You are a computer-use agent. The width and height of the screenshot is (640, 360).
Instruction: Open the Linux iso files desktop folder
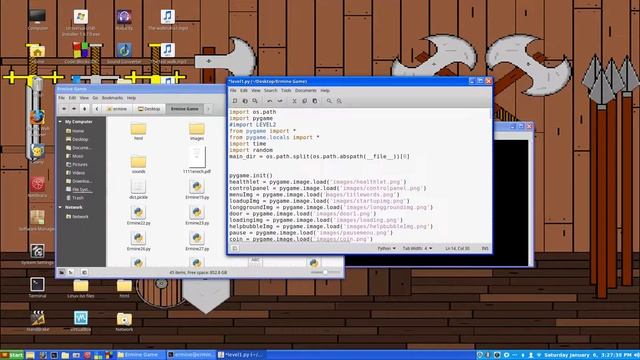80,288
